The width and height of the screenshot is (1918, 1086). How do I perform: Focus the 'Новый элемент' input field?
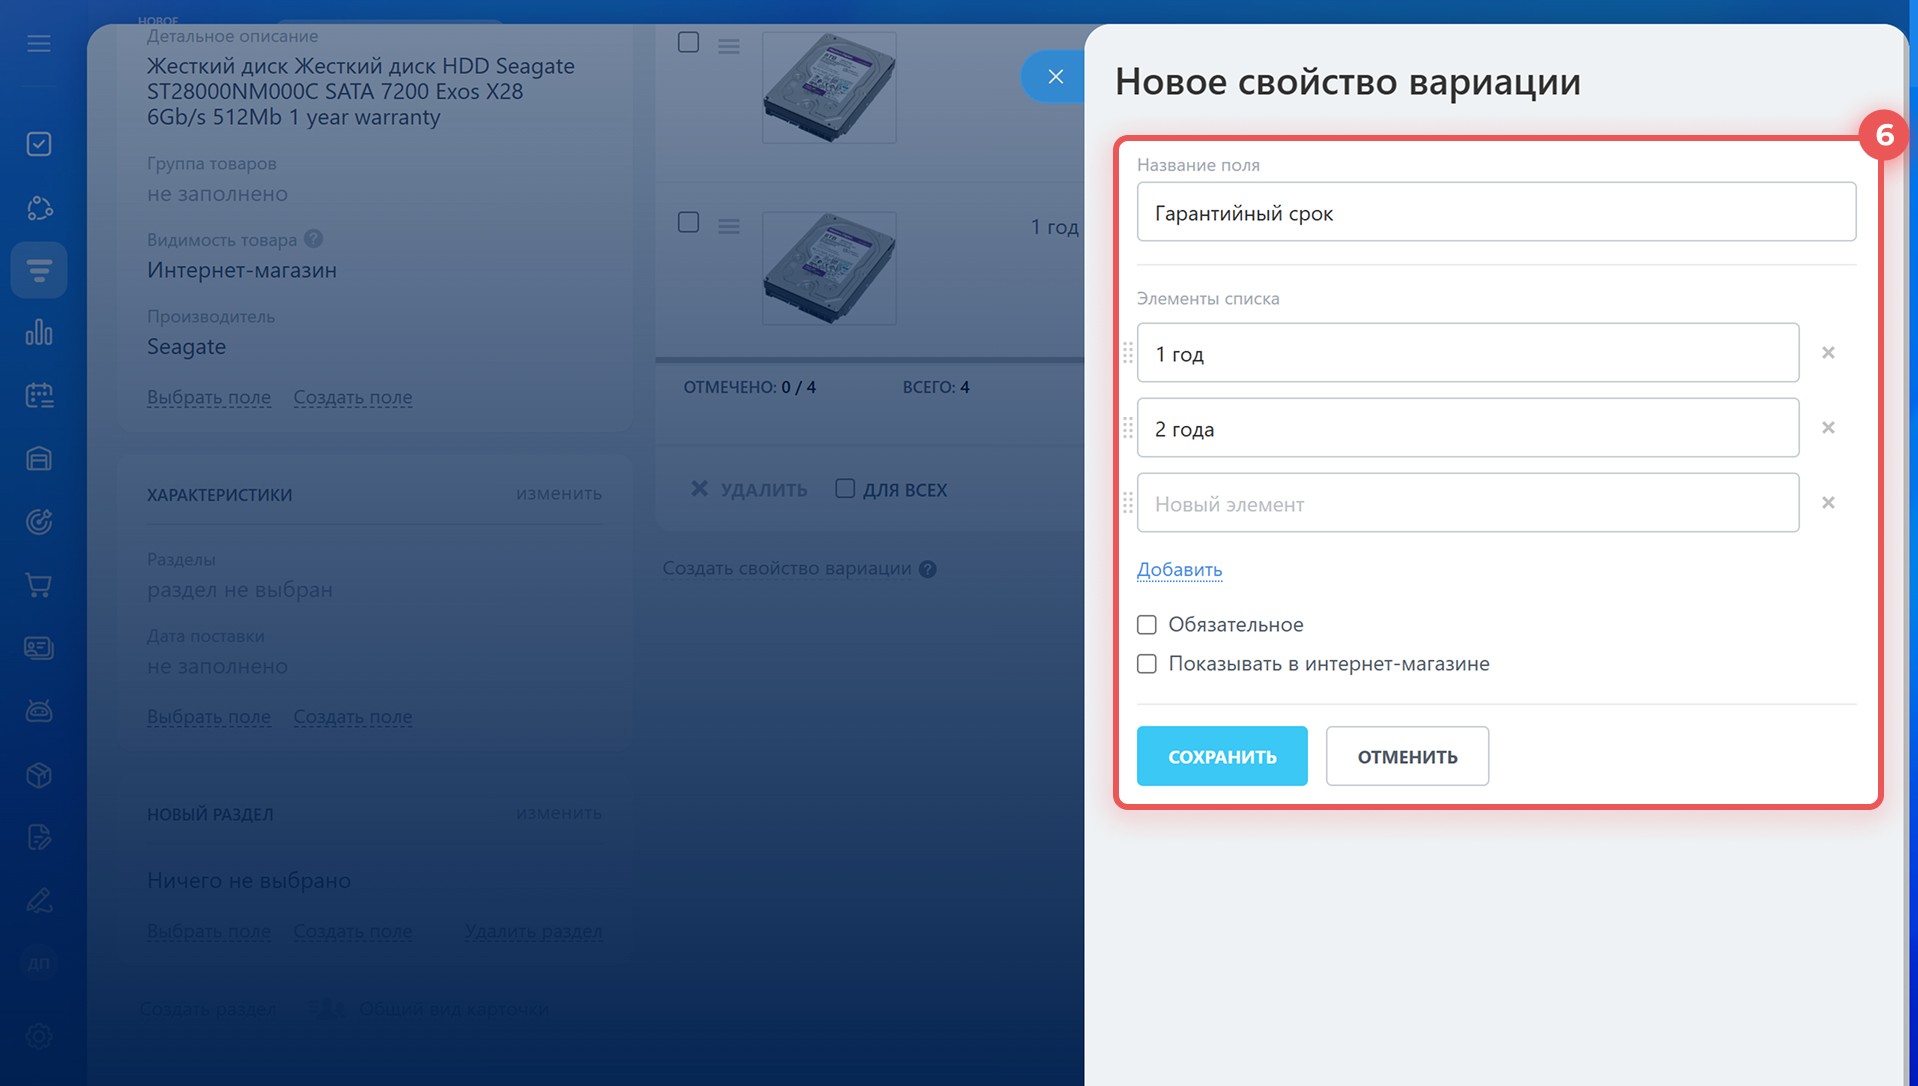(x=1467, y=503)
